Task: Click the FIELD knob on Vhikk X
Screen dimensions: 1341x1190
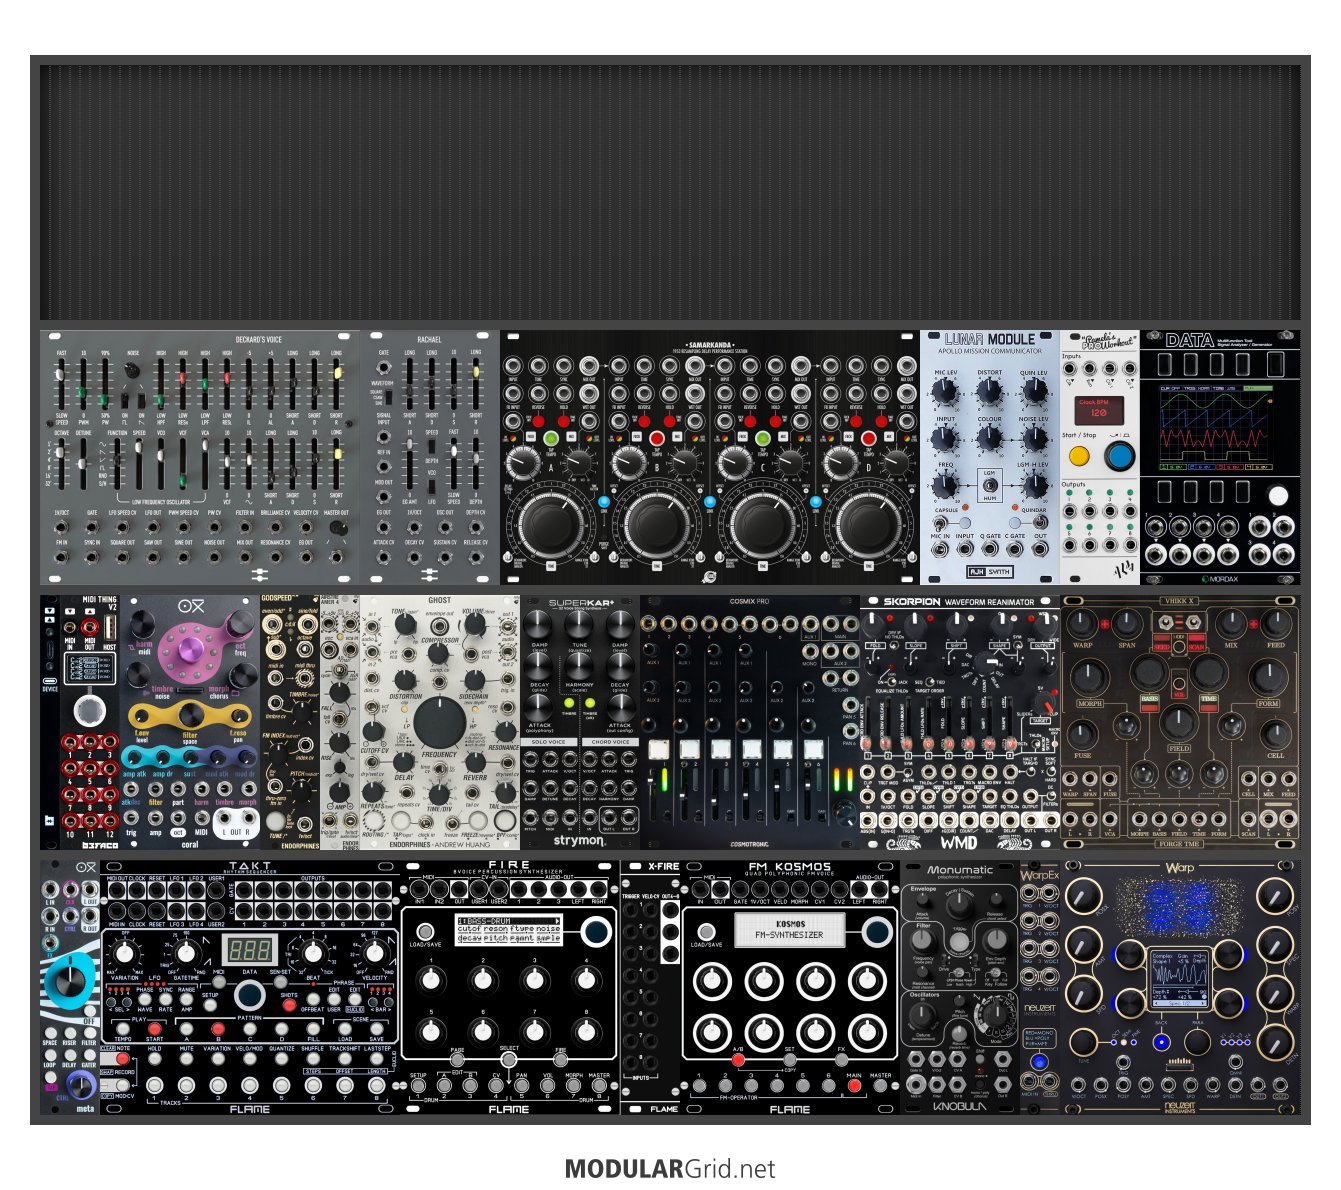Action: 1180,722
